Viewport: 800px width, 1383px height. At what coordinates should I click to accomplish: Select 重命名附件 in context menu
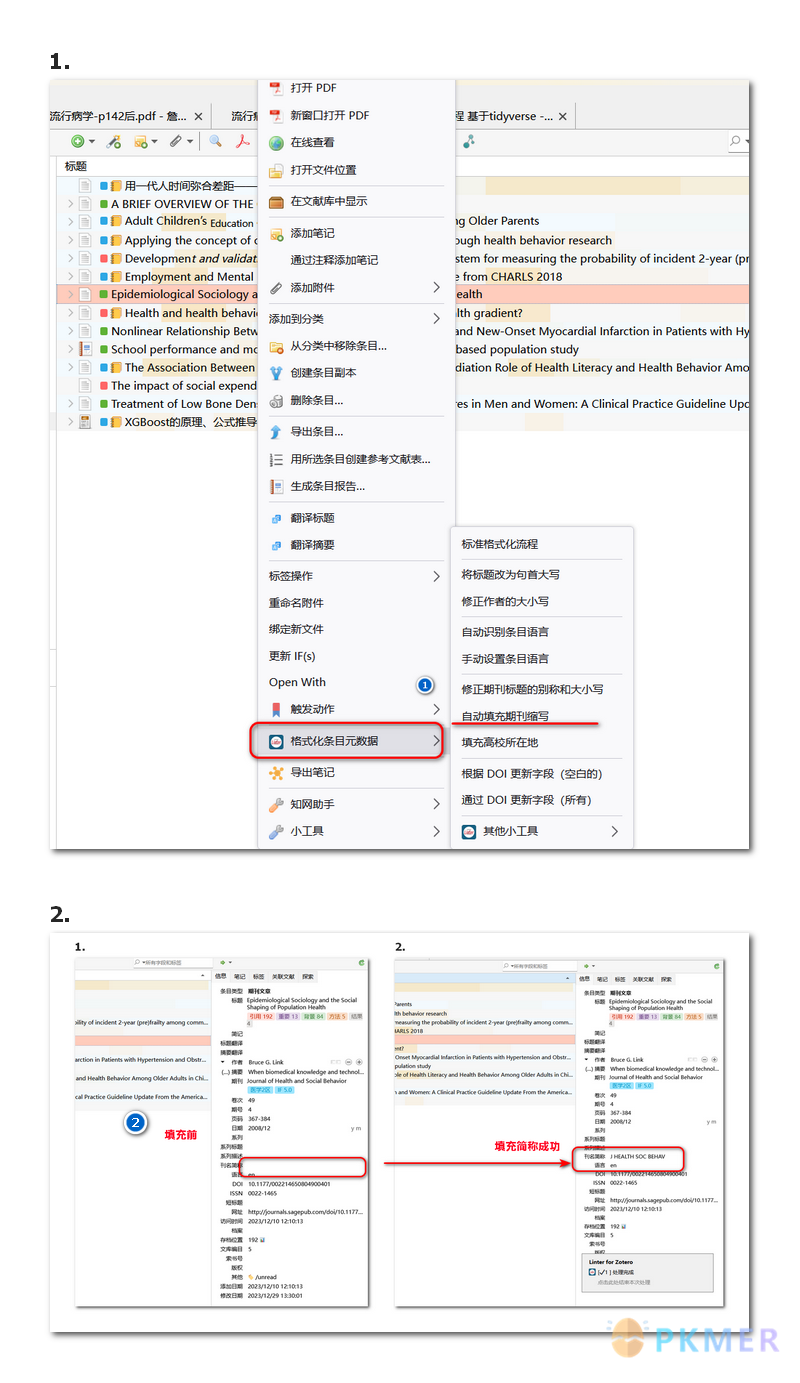(x=296, y=603)
